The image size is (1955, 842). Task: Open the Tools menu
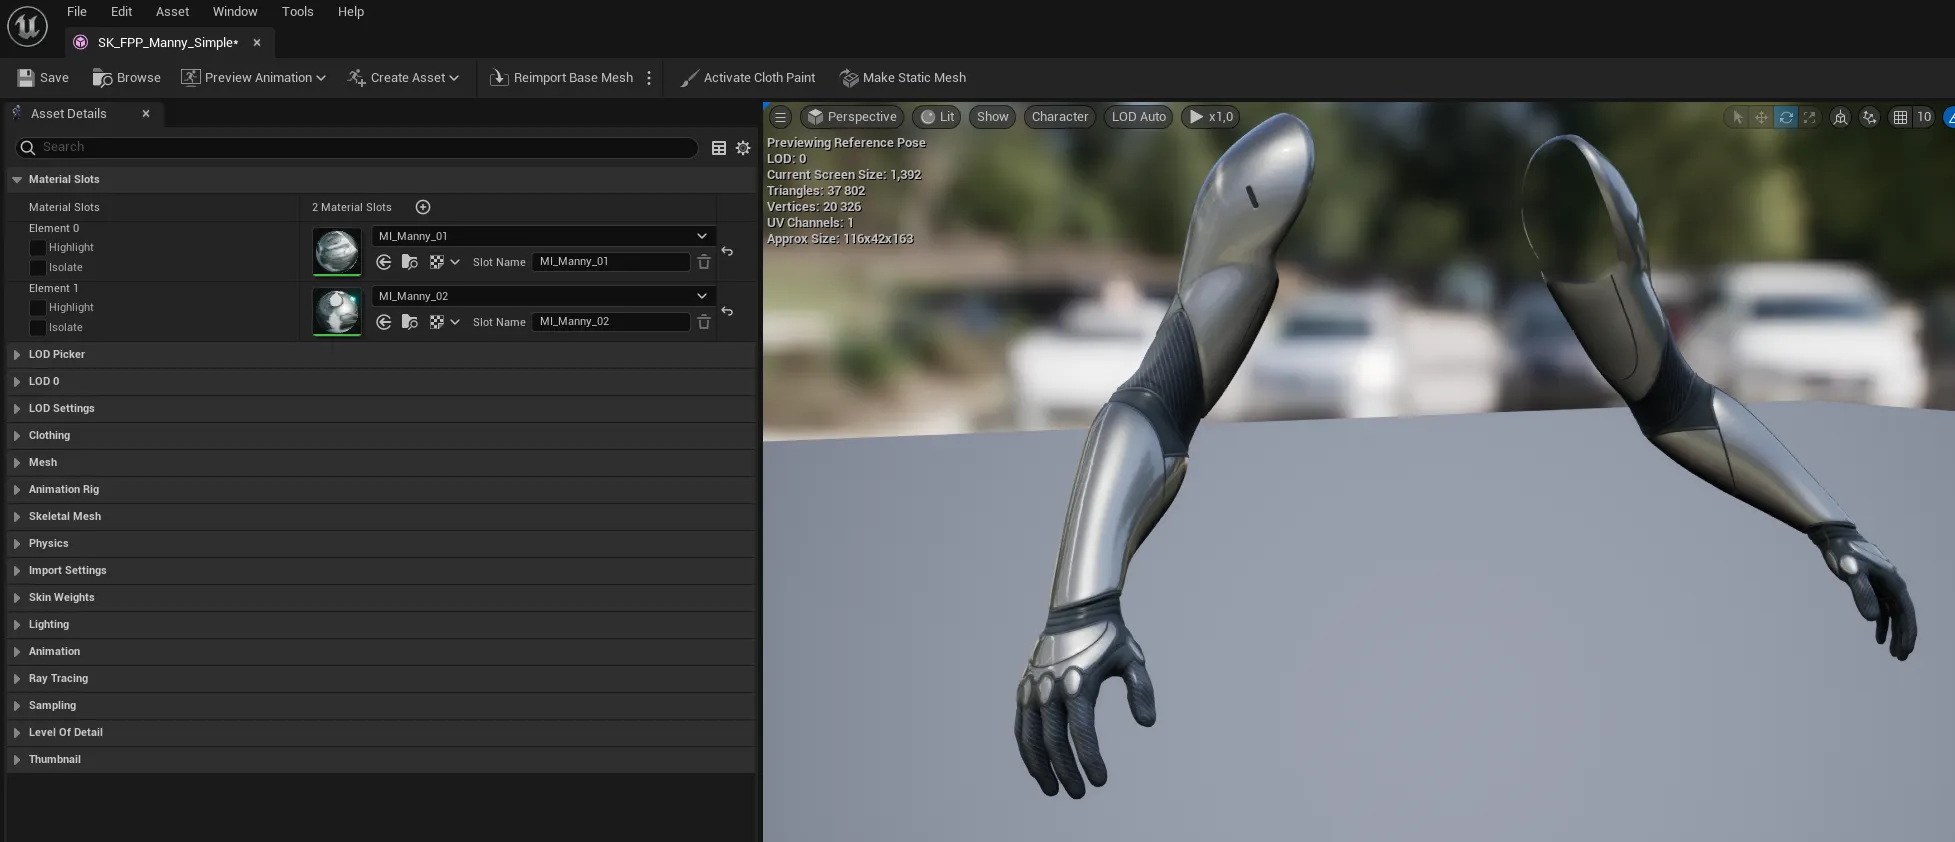tap(297, 12)
